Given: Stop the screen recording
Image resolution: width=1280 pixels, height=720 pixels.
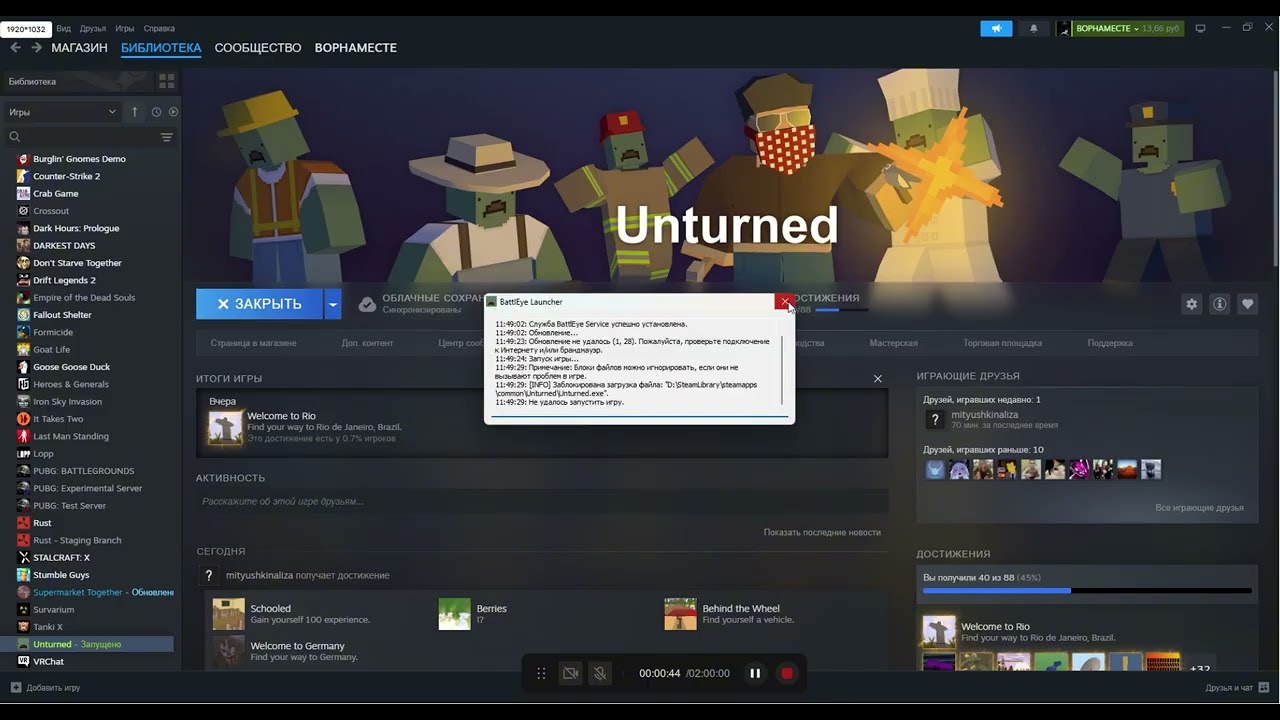Looking at the screenshot, I should (787, 673).
